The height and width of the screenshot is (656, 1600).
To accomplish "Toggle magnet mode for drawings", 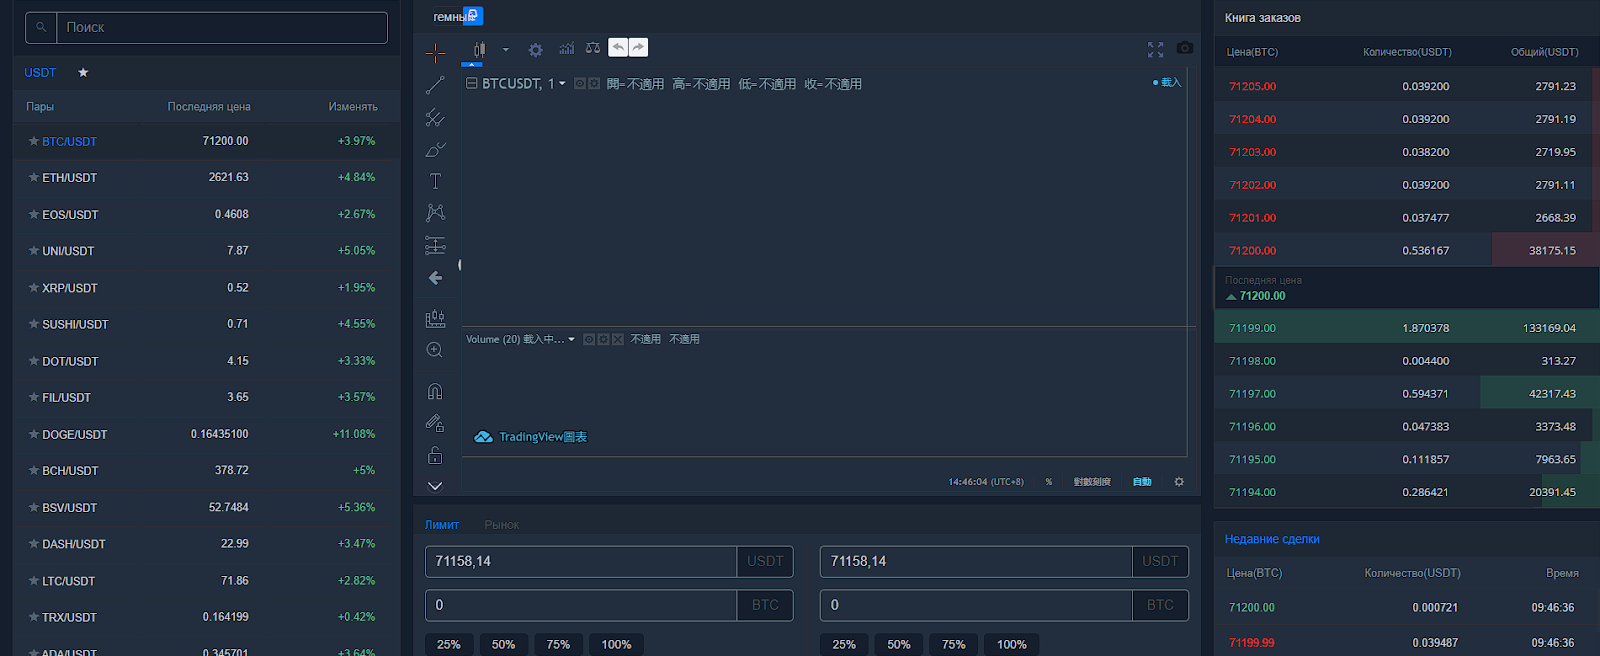I will 435,391.
